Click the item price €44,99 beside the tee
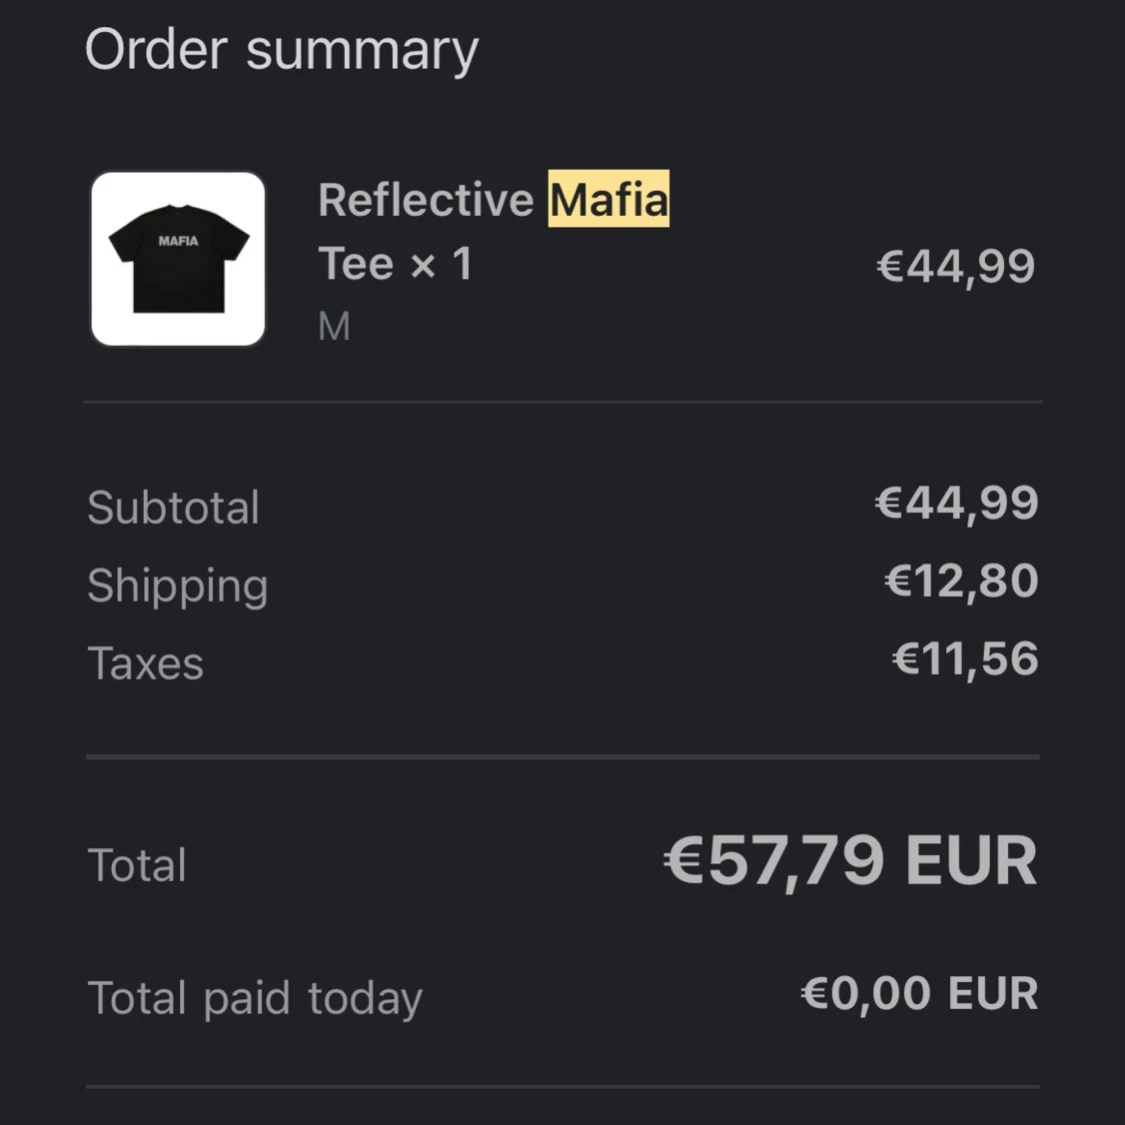Screen dimensions: 1125x1125 click(956, 266)
